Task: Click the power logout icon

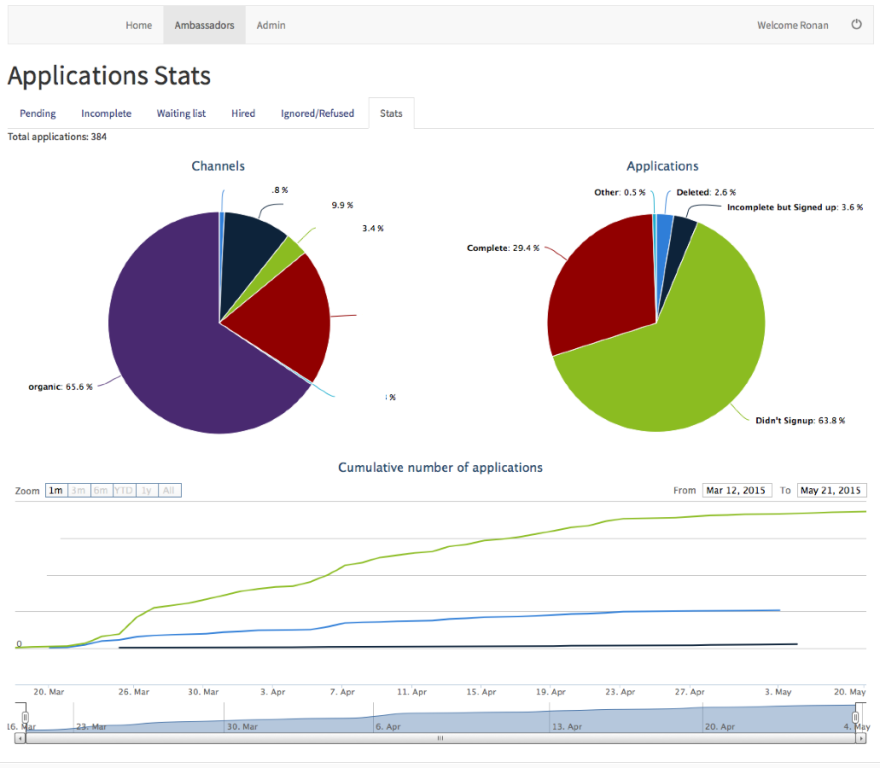Action: tap(856, 24)
